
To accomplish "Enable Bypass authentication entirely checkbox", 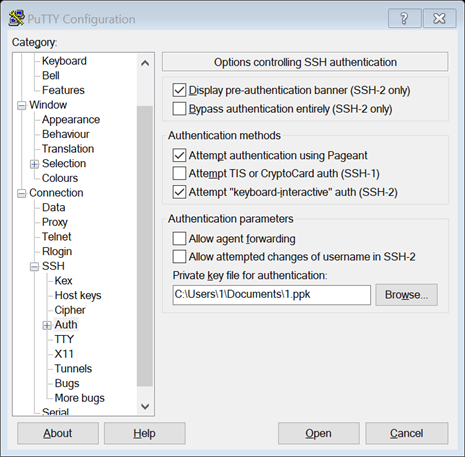I will tap(179, 109).
